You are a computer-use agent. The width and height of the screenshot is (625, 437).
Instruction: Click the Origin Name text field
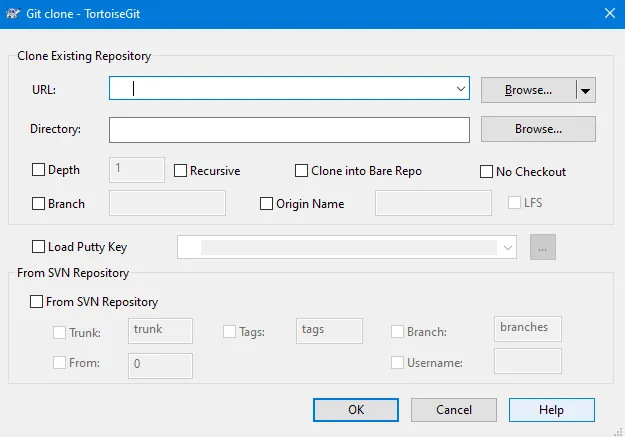tap(433, 203)
